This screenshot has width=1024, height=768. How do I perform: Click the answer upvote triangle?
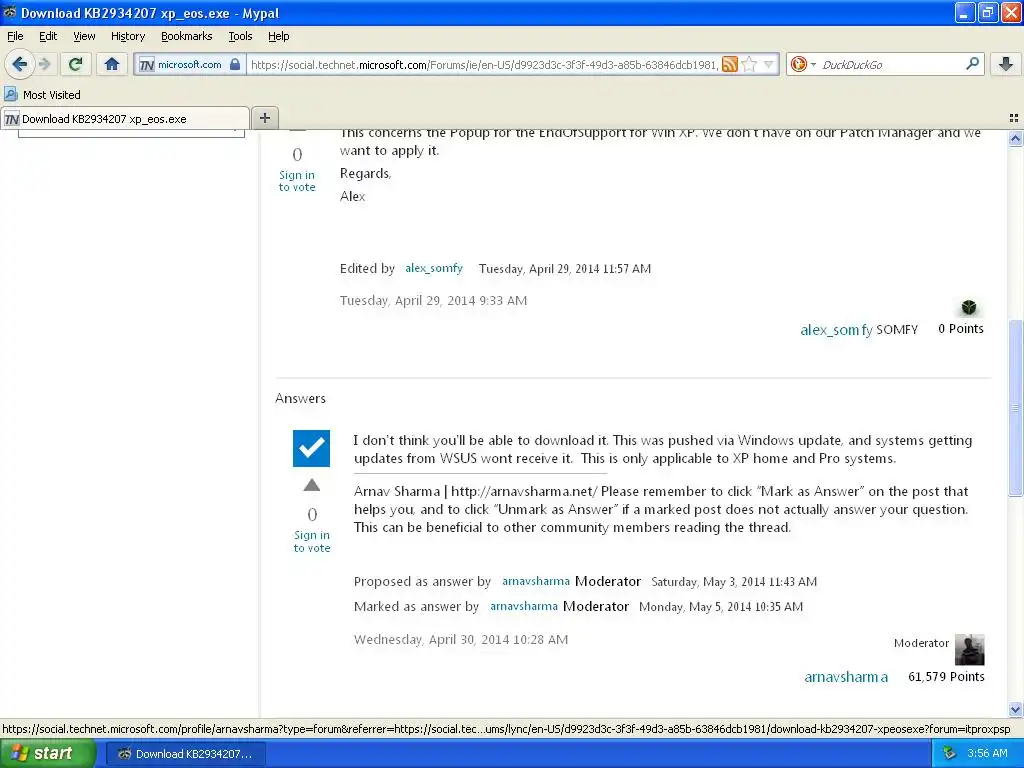[312, 485]
